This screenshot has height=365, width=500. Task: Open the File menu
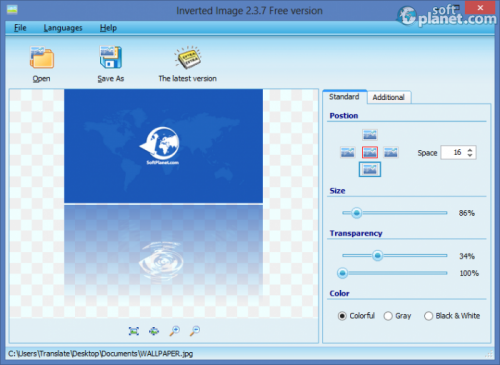20,28
